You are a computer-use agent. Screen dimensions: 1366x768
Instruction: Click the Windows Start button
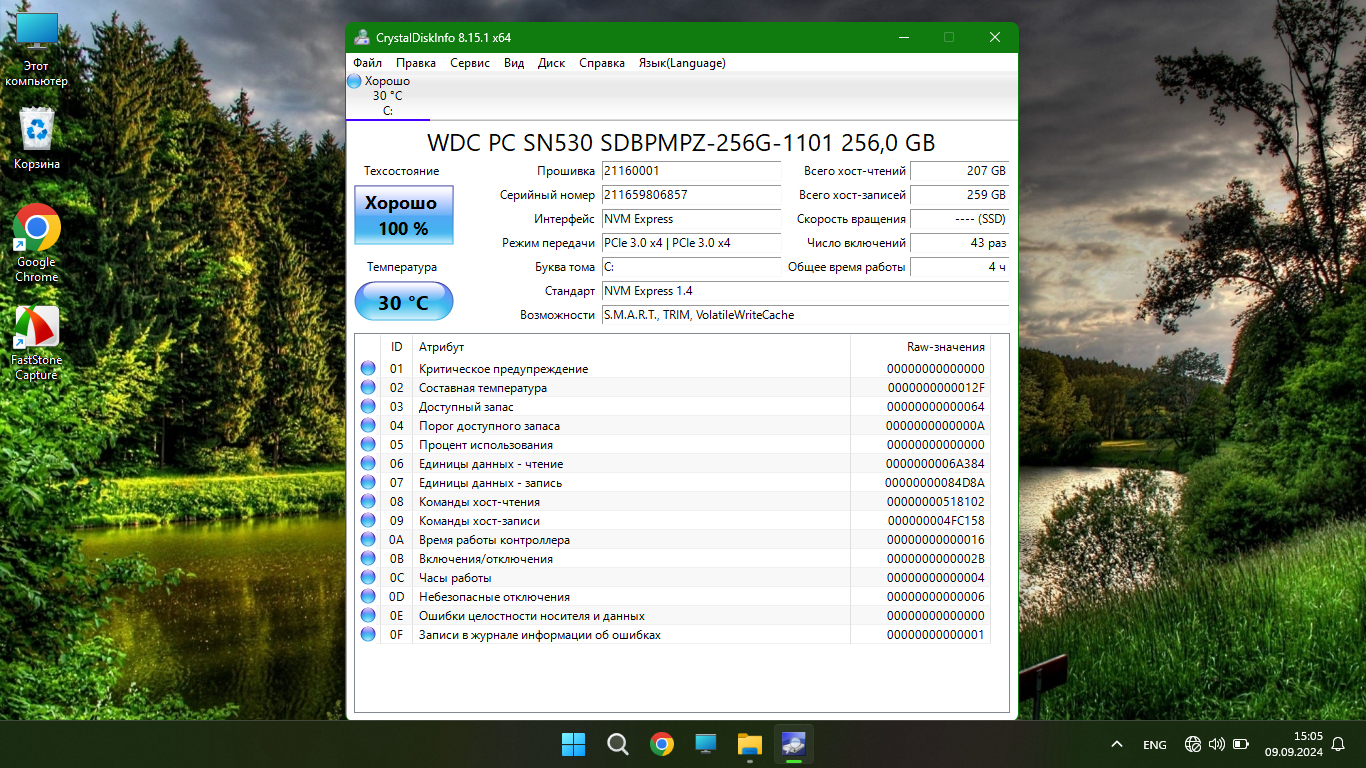click(x=574, y=744)
